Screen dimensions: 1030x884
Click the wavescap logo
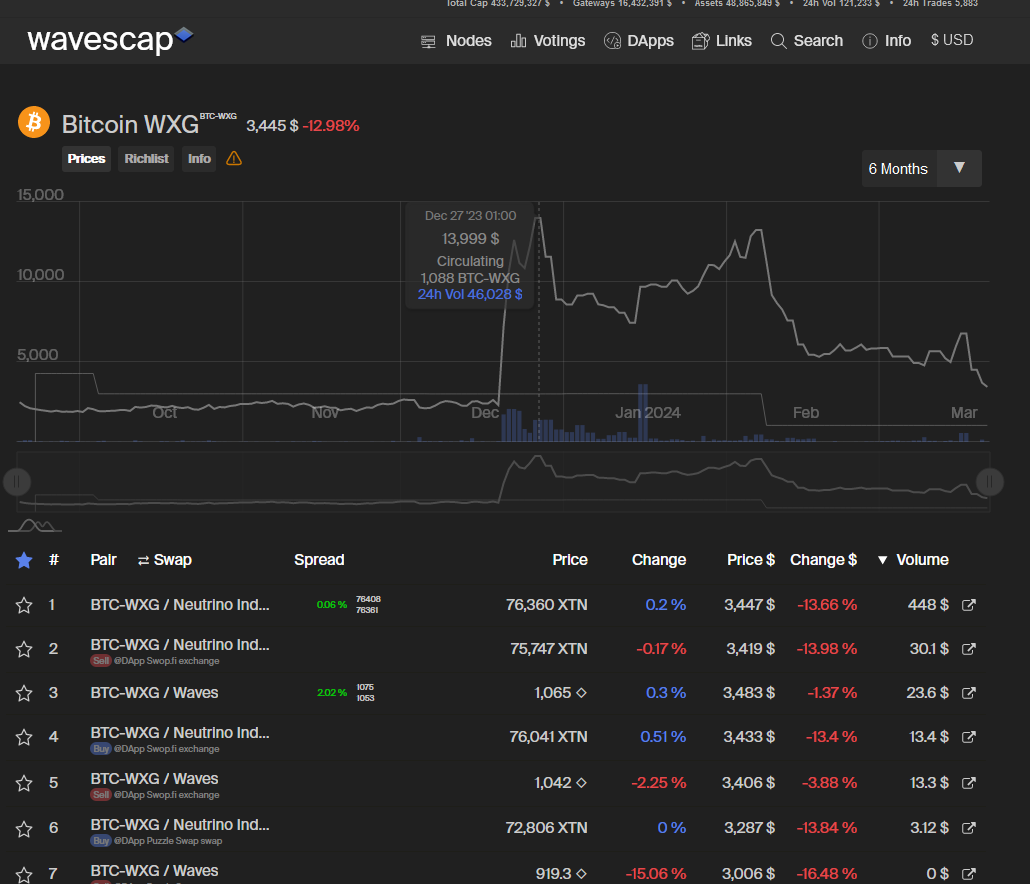pos(110,39)
